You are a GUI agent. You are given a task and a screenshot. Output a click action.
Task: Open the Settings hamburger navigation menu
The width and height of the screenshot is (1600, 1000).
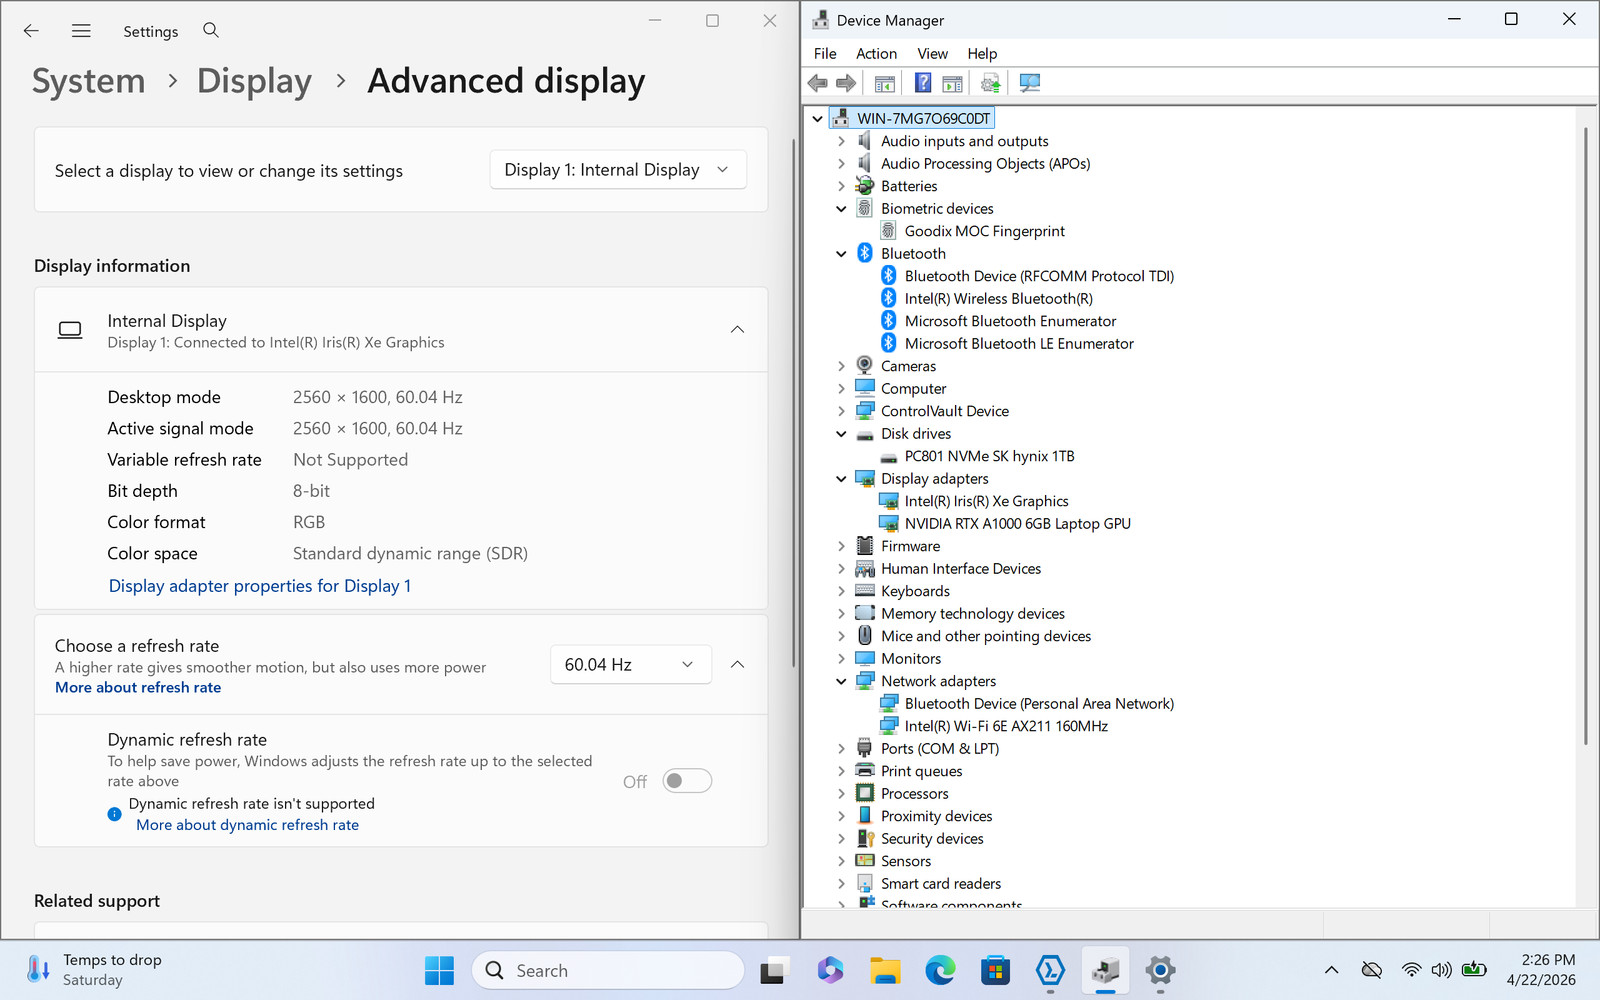(81, 31)
